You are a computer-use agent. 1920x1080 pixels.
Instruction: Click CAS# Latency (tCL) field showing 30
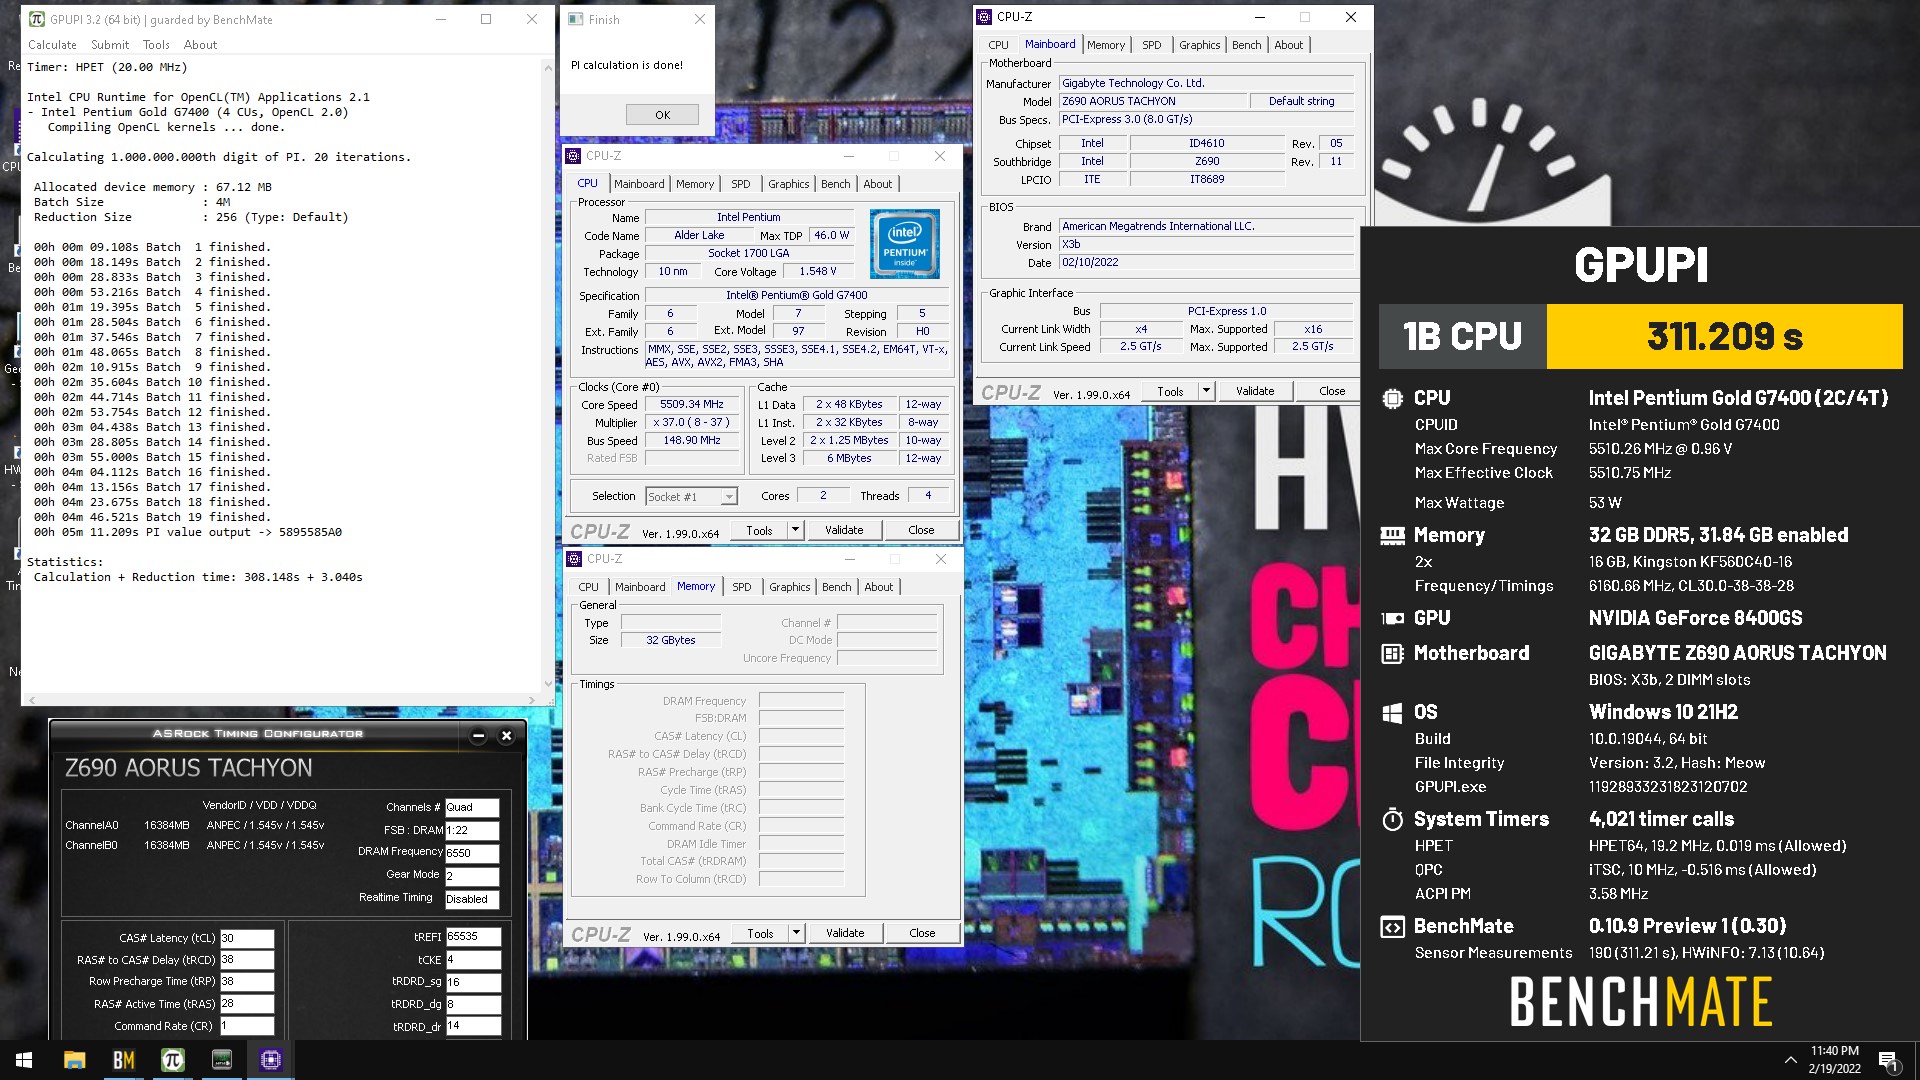click(246, 939)
